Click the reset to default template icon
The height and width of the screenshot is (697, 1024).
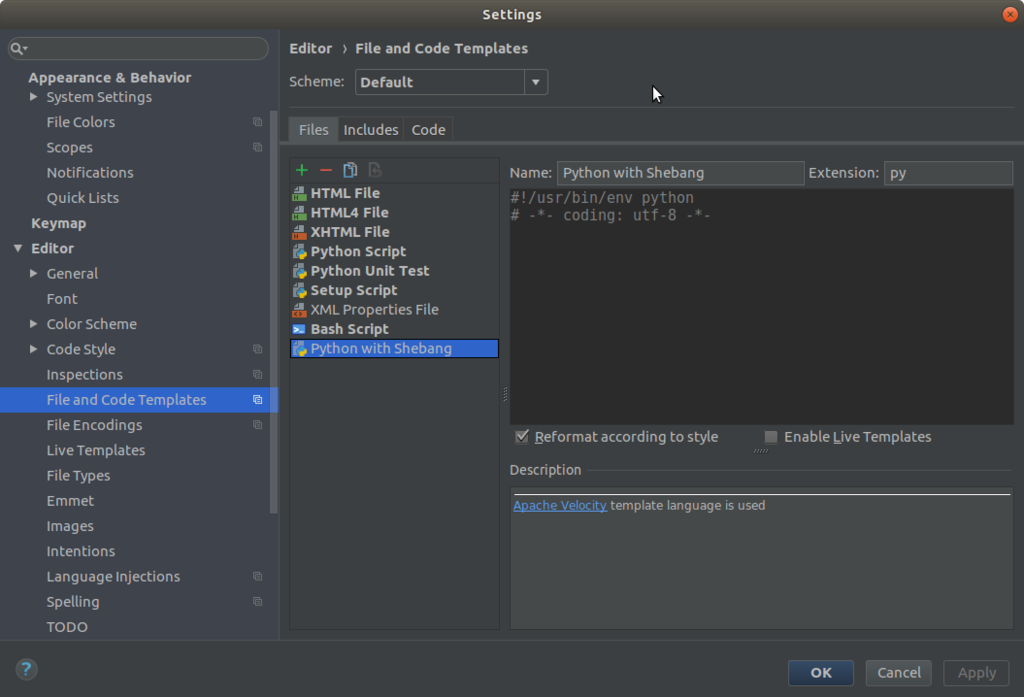tap(375, 170)
